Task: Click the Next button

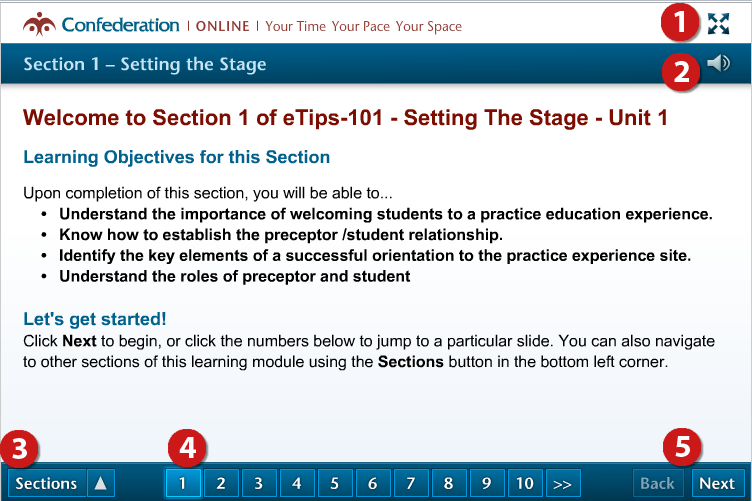Action: [x=717, y=483]
